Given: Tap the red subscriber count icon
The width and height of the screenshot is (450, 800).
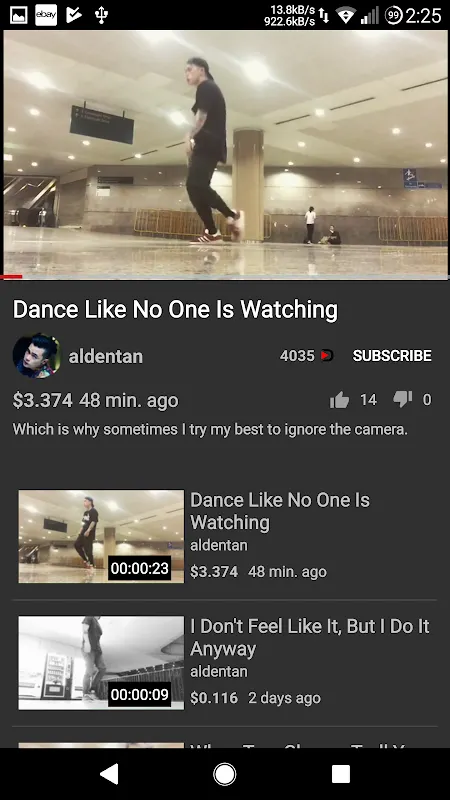Looking at the screenshot, I should (x=327, y=356).
